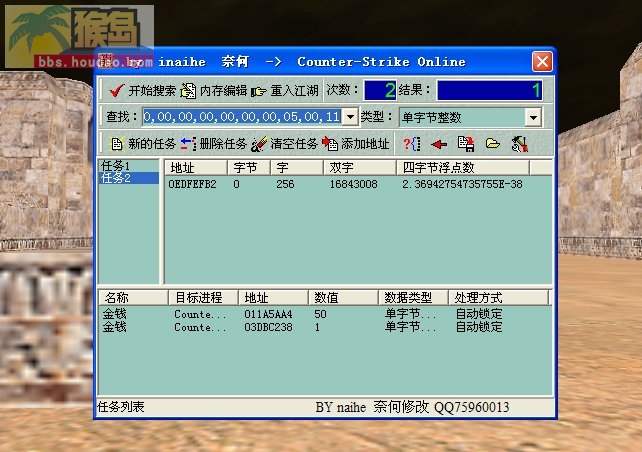Click 重入江湖 reset button
Screen dimensions: 642x452
[285, 90]
